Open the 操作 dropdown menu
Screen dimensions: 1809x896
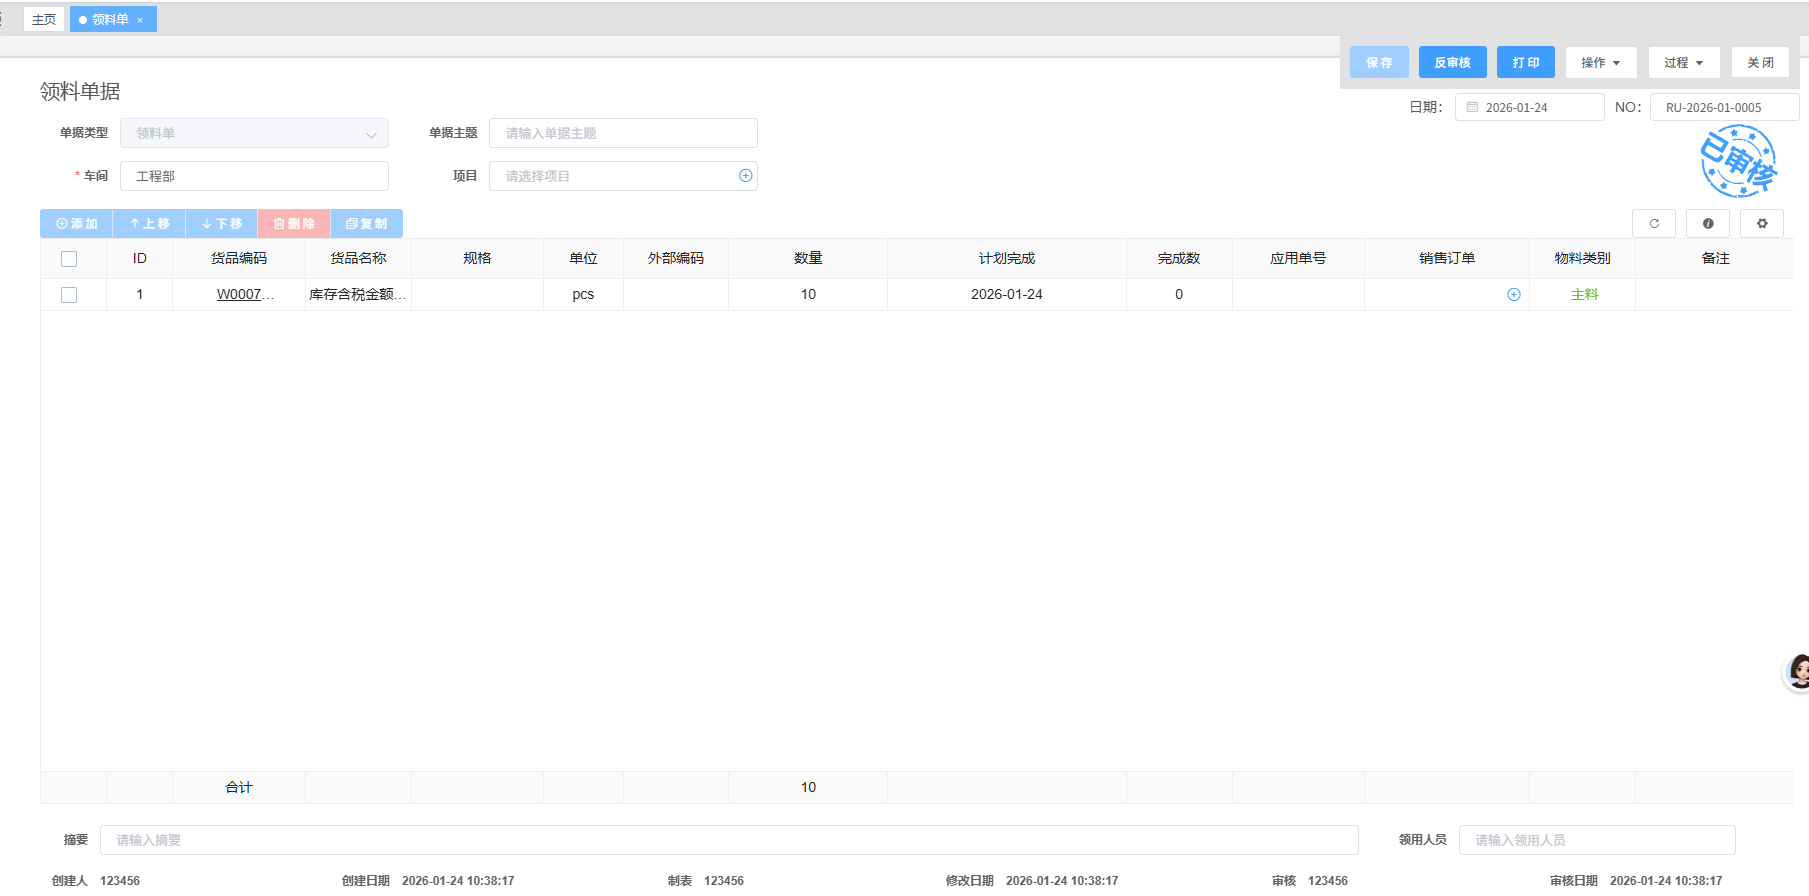1600,63
